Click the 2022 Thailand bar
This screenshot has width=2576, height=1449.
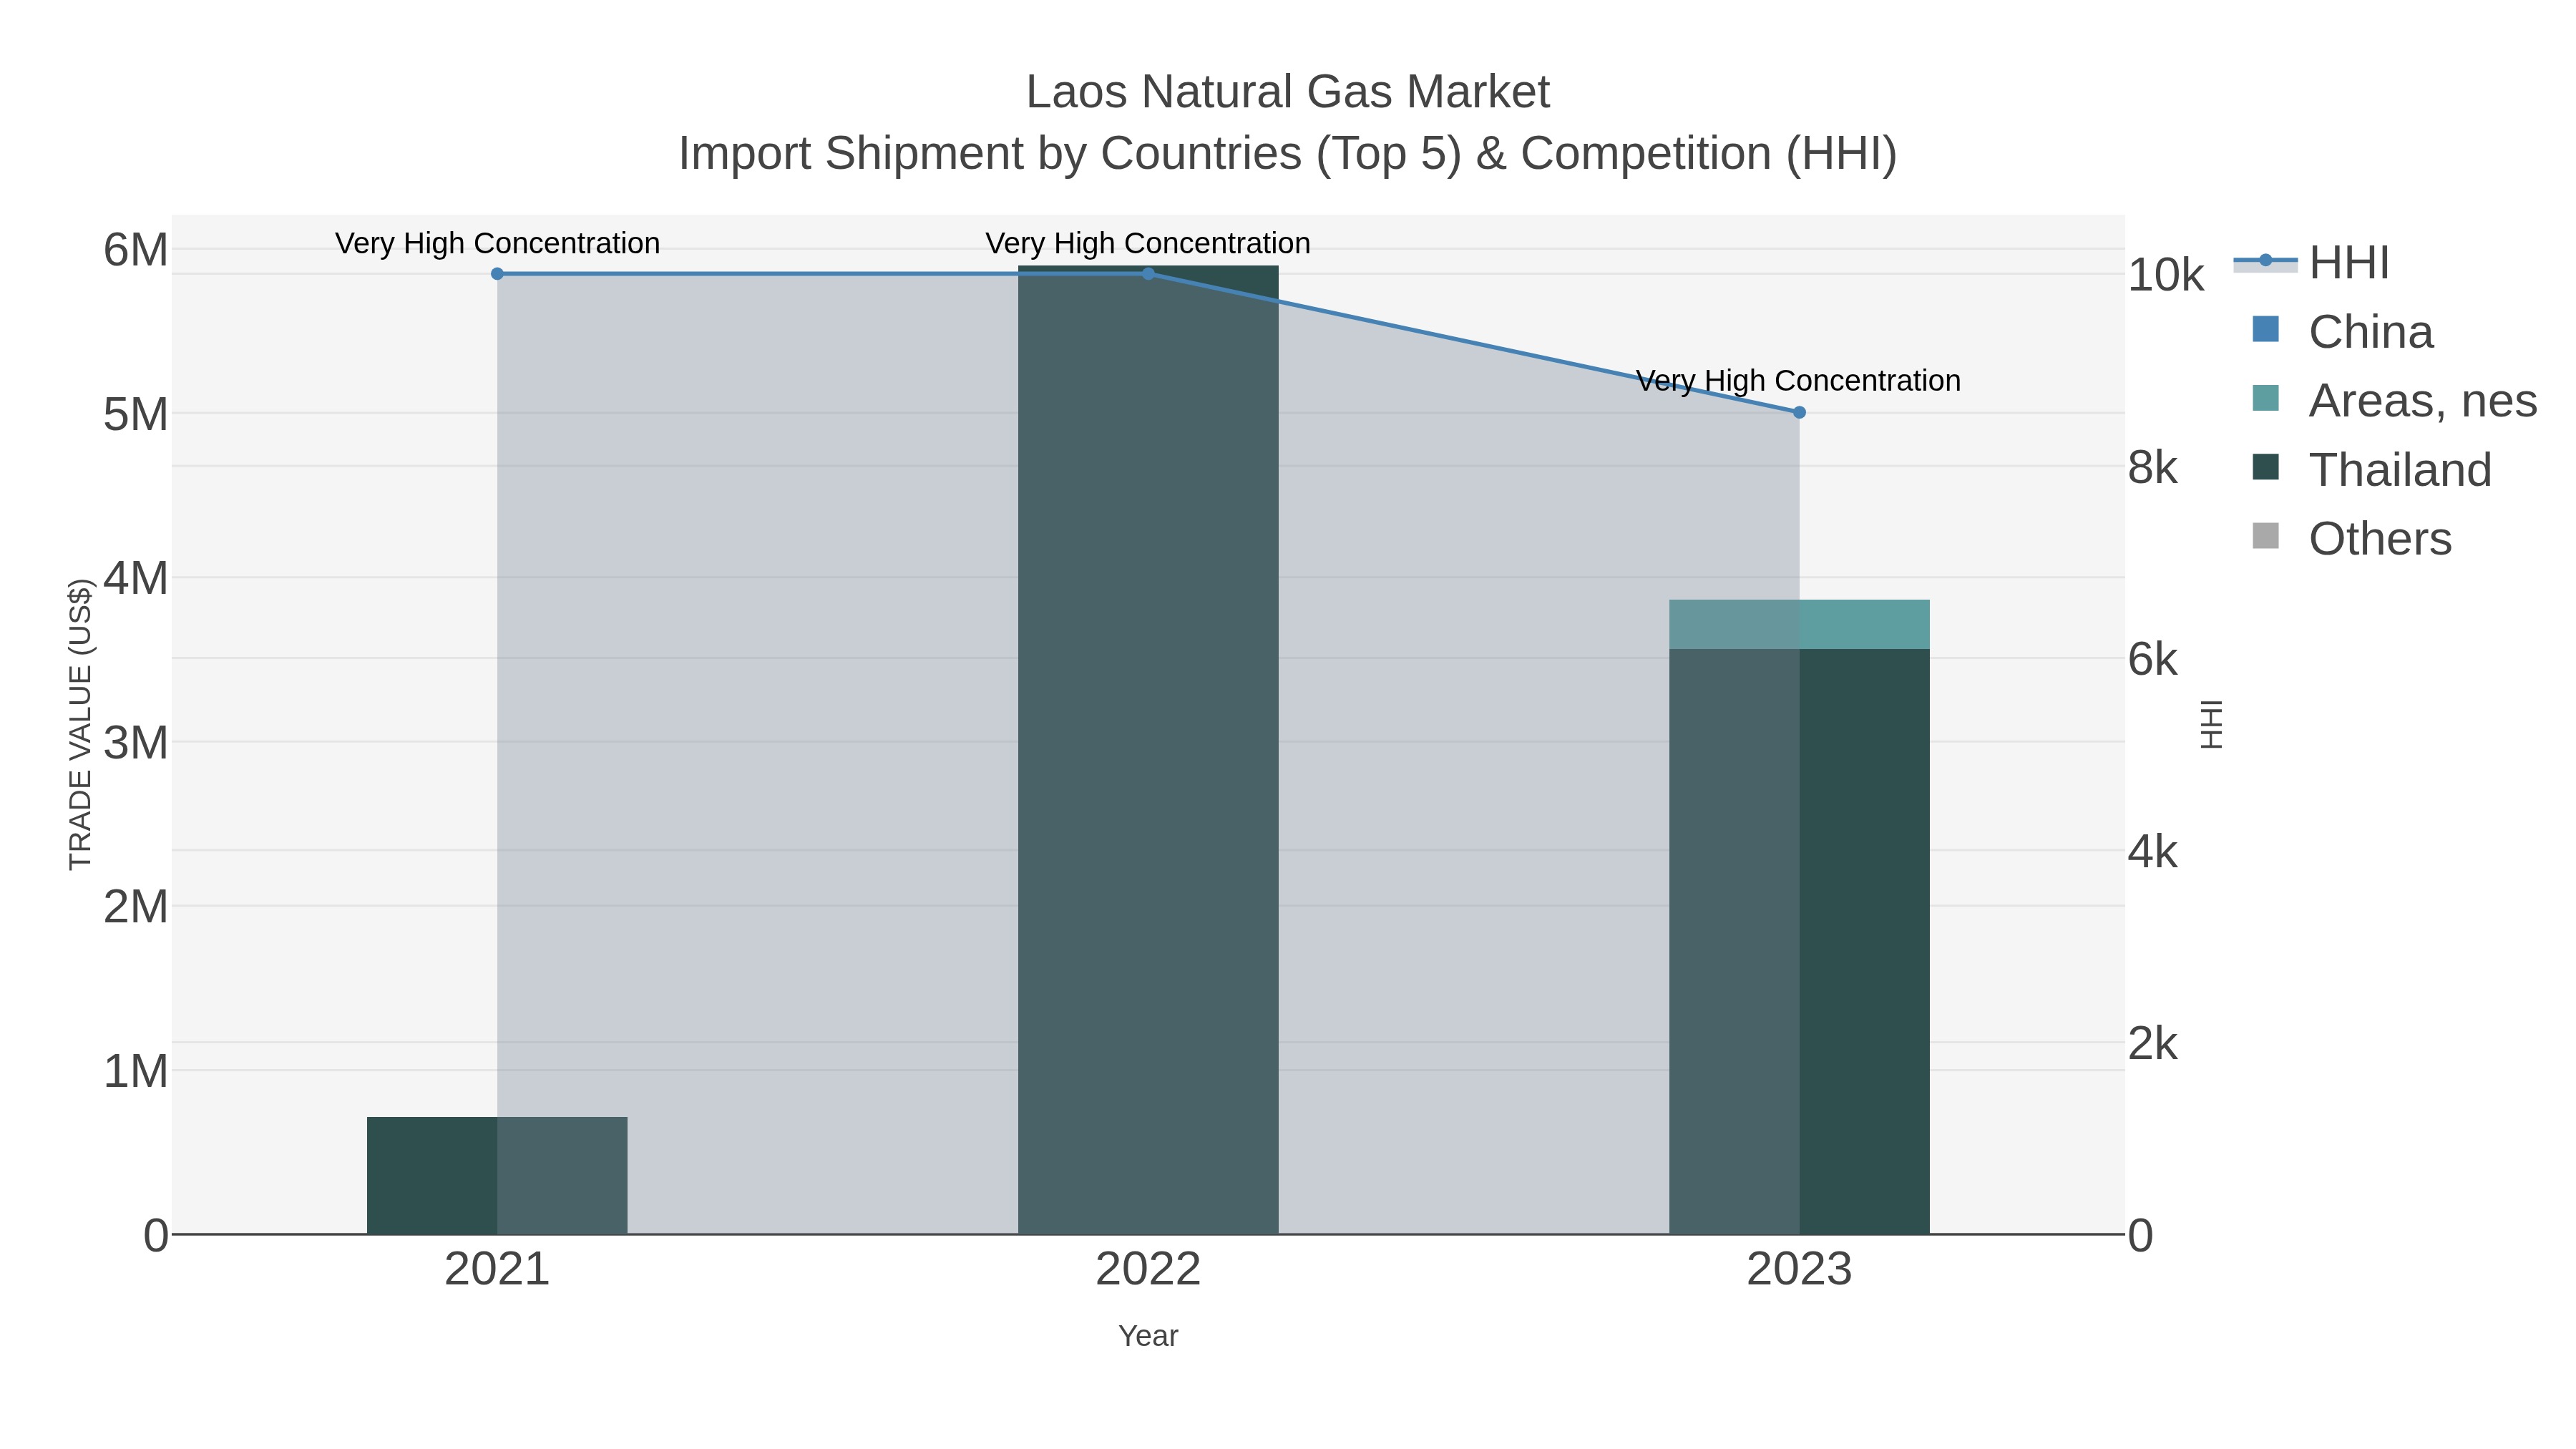click(1148, 750)
